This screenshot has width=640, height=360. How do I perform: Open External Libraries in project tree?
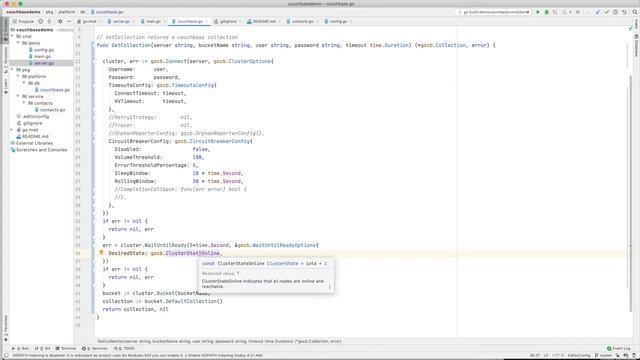[x=31, y=143]
